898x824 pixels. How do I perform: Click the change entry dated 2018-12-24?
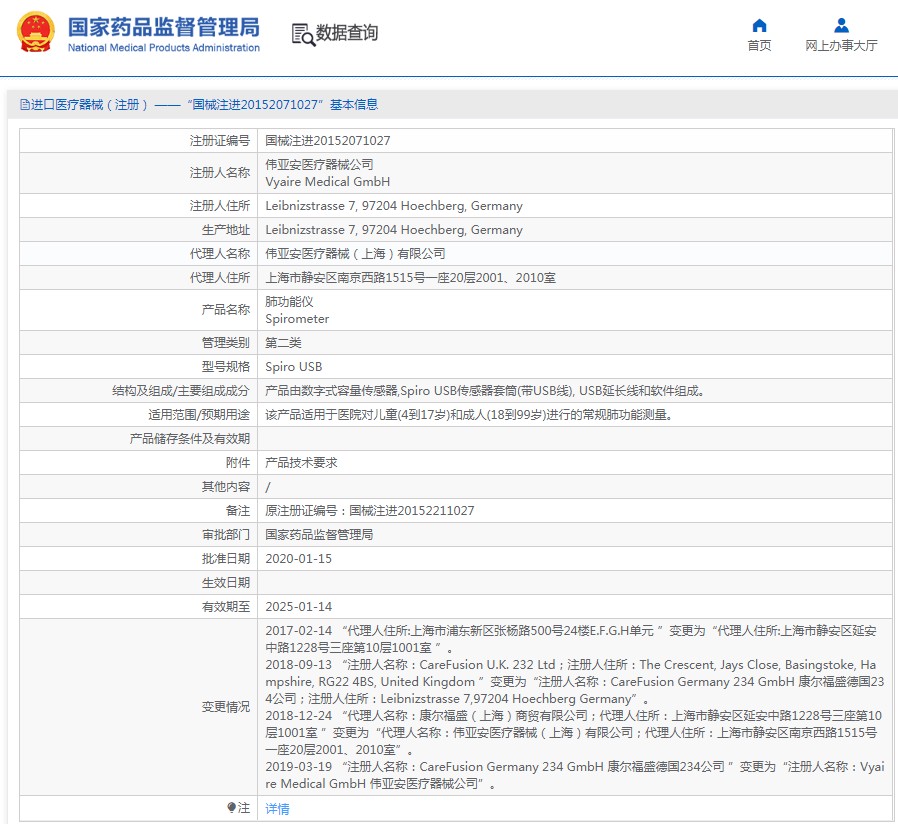pyautogui.click(x=573, y=732)
